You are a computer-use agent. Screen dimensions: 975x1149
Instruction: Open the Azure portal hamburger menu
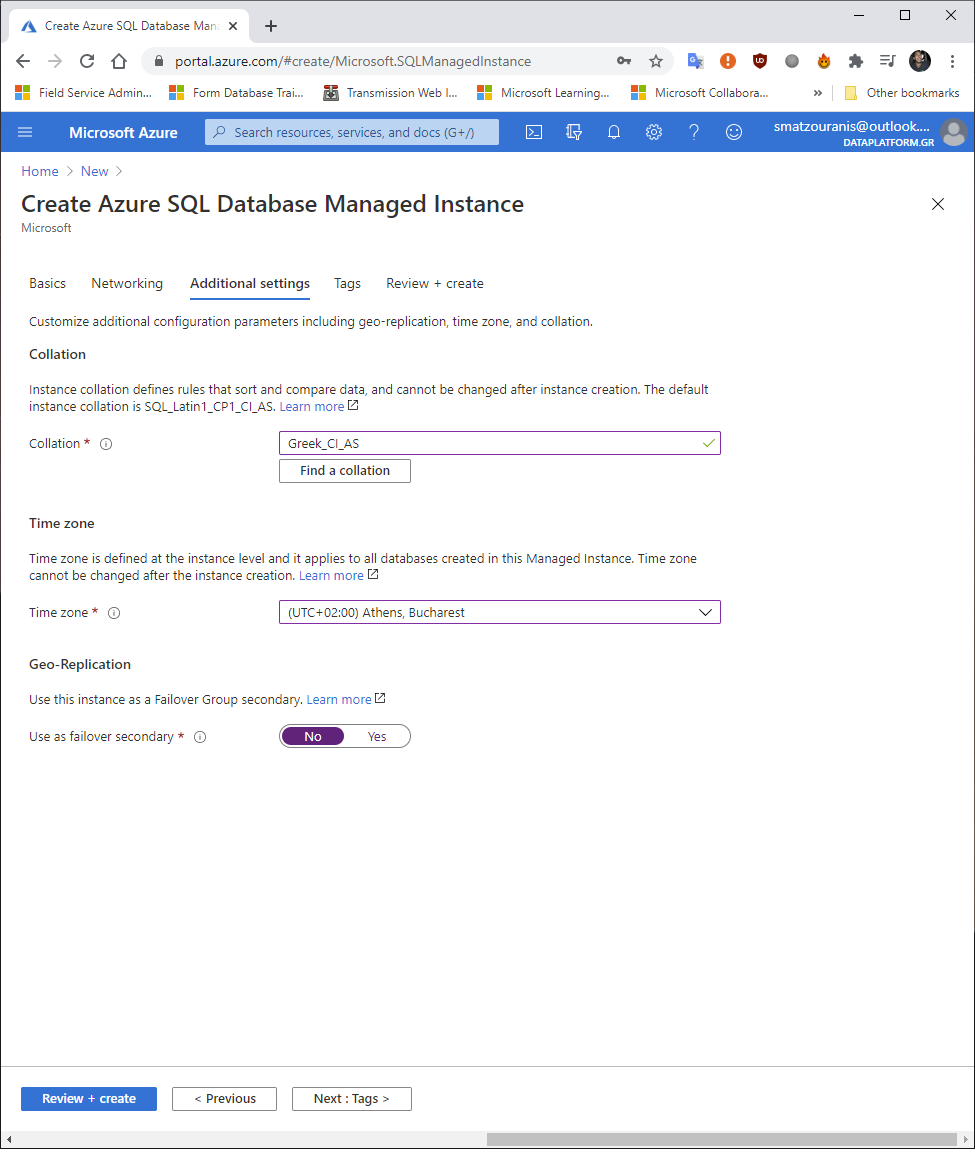[x=24, y=131]
